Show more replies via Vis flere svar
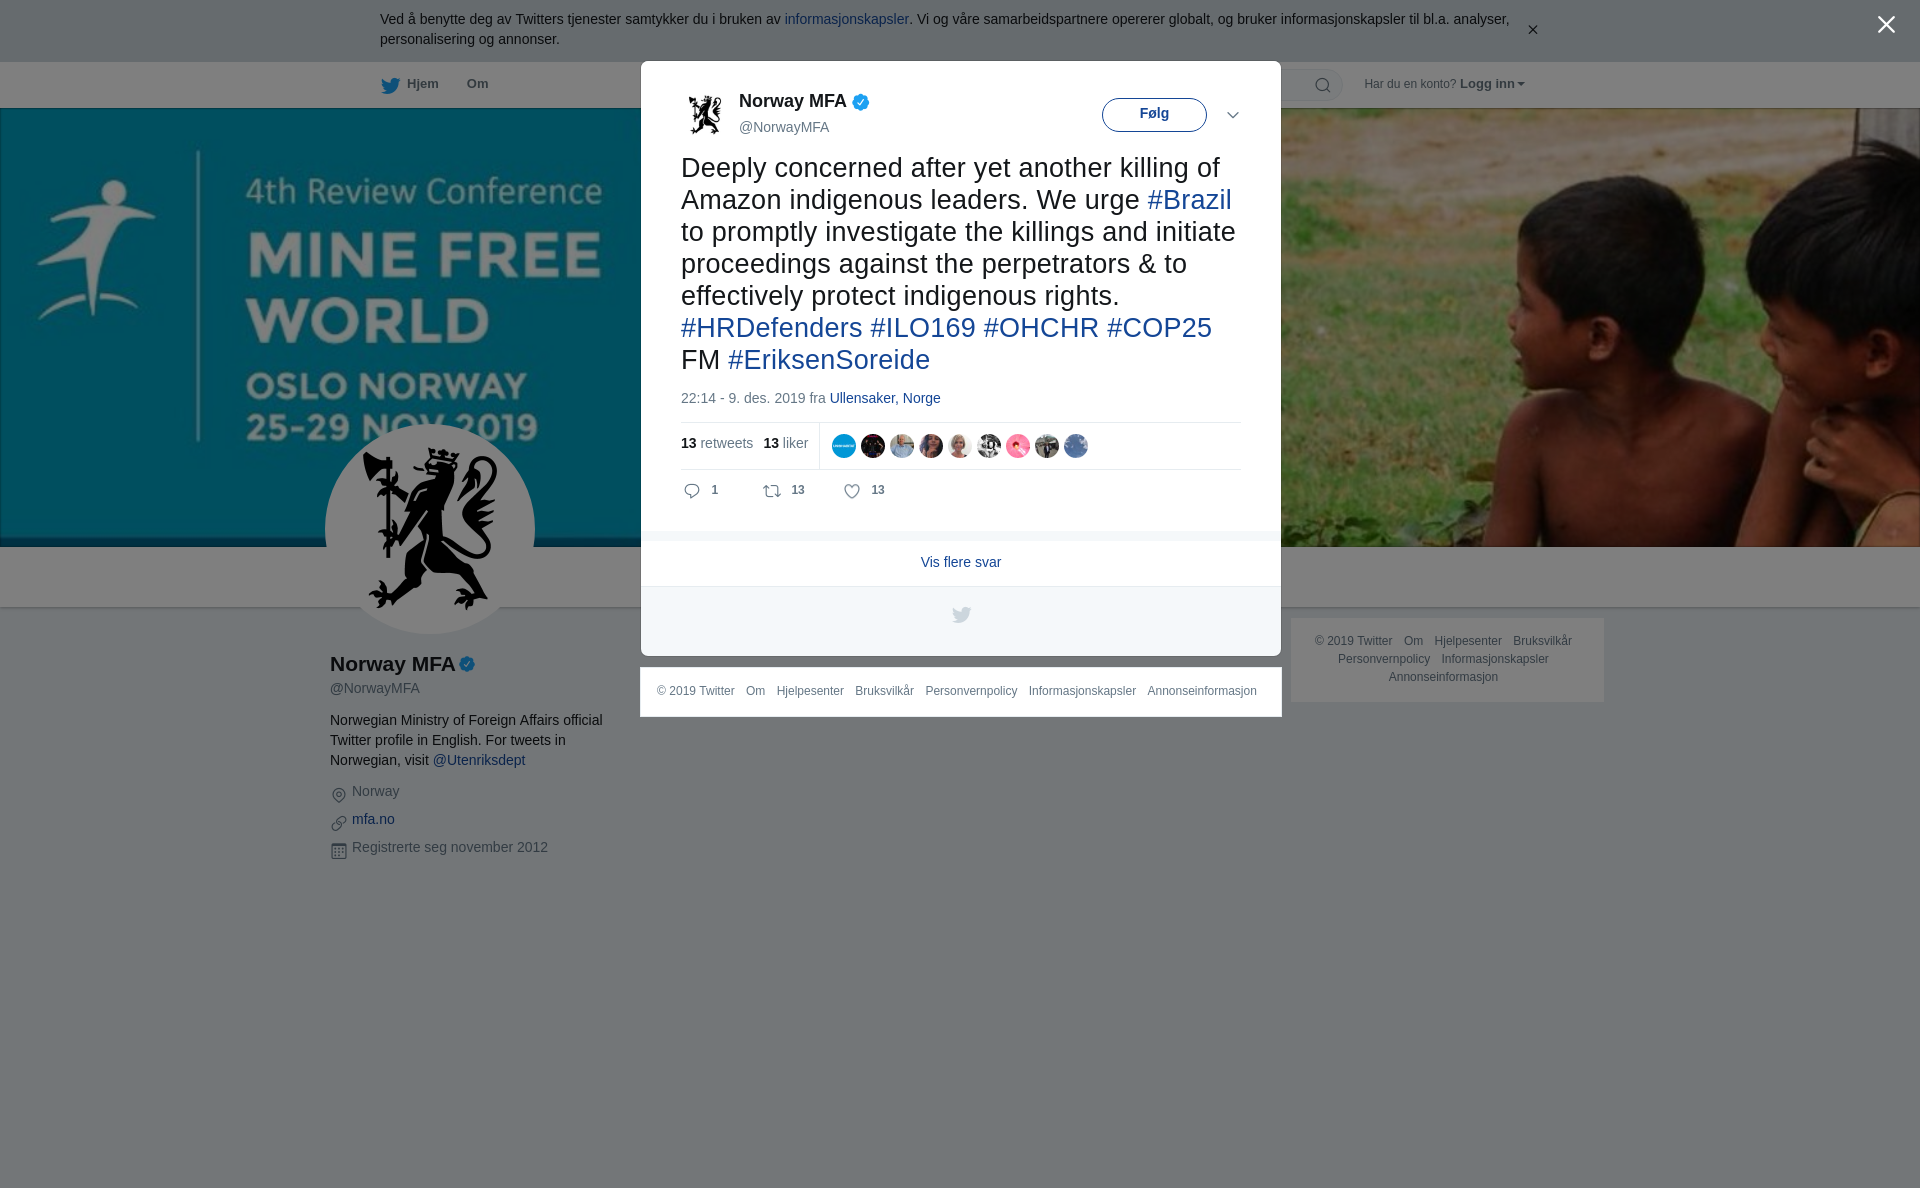This screenshot has height=1188, width=1920. pos(961,562)
